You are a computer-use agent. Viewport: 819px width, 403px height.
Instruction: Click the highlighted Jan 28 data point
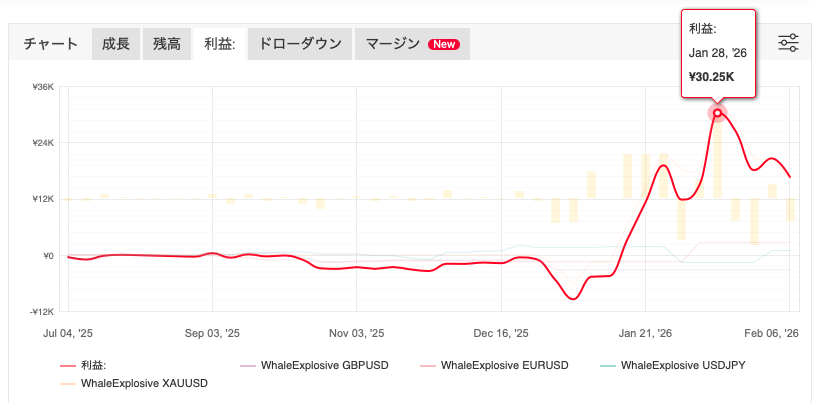(717, 113)
